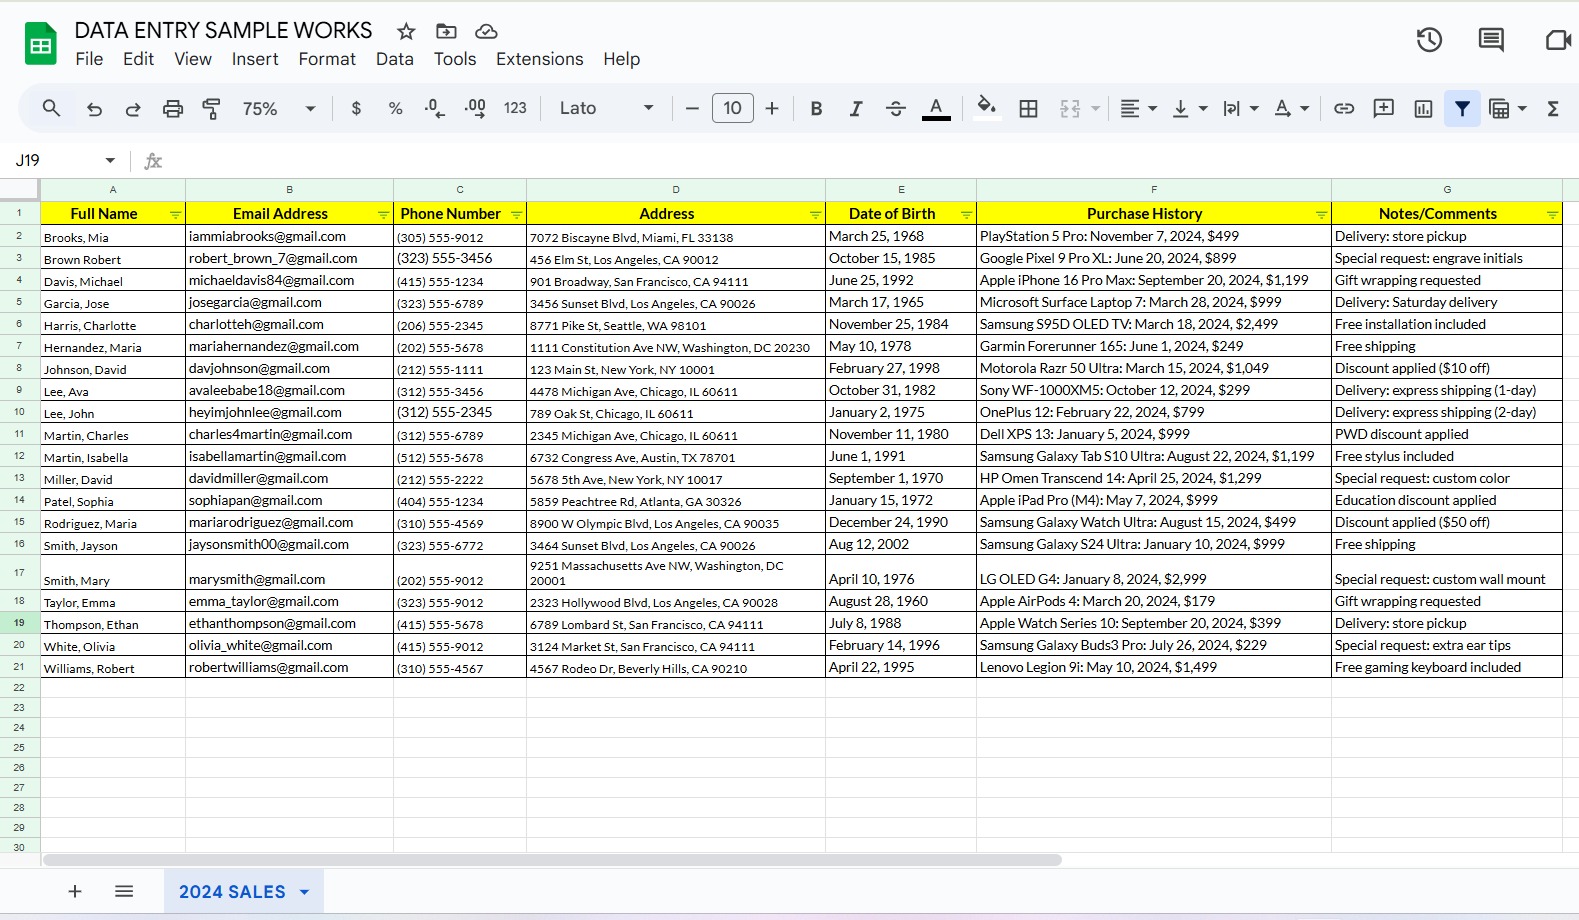The height and width of the screenshot is (920, 1579).
Task: Decrease font size with minus button
Action: pos(692,108)
